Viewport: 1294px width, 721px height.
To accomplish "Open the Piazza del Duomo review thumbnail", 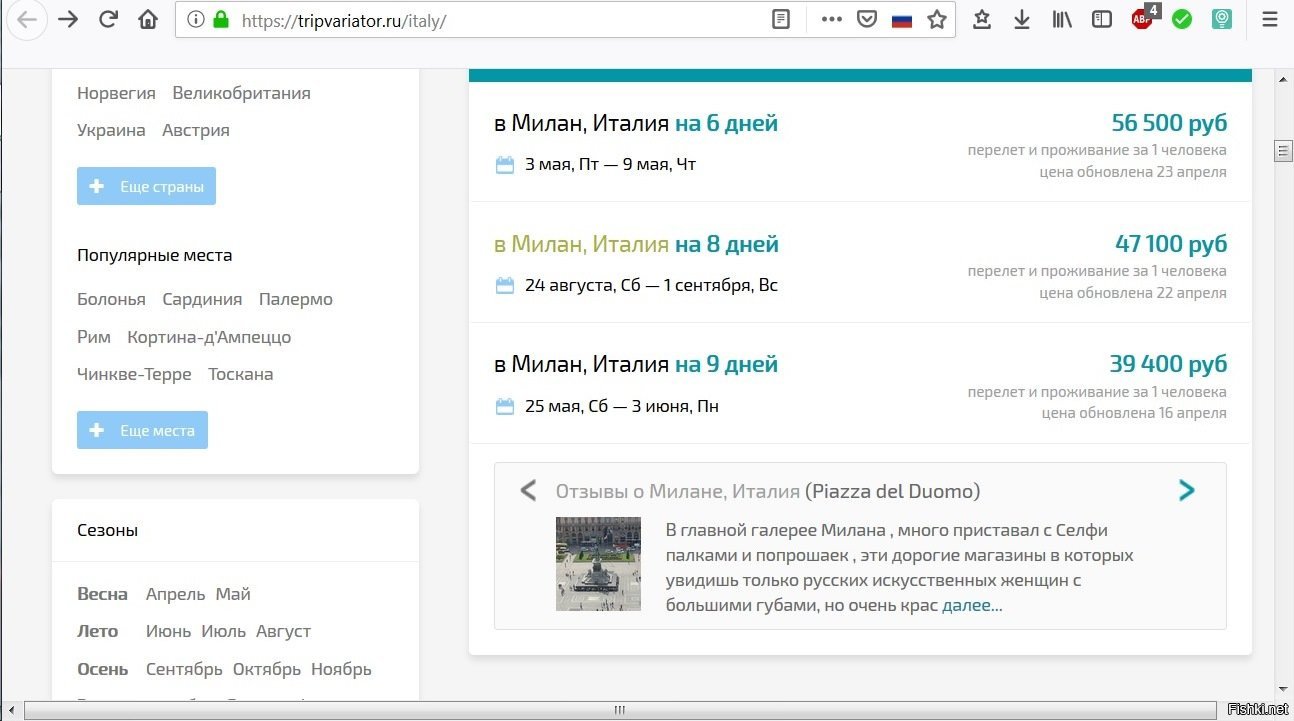I will coord(598,564).
